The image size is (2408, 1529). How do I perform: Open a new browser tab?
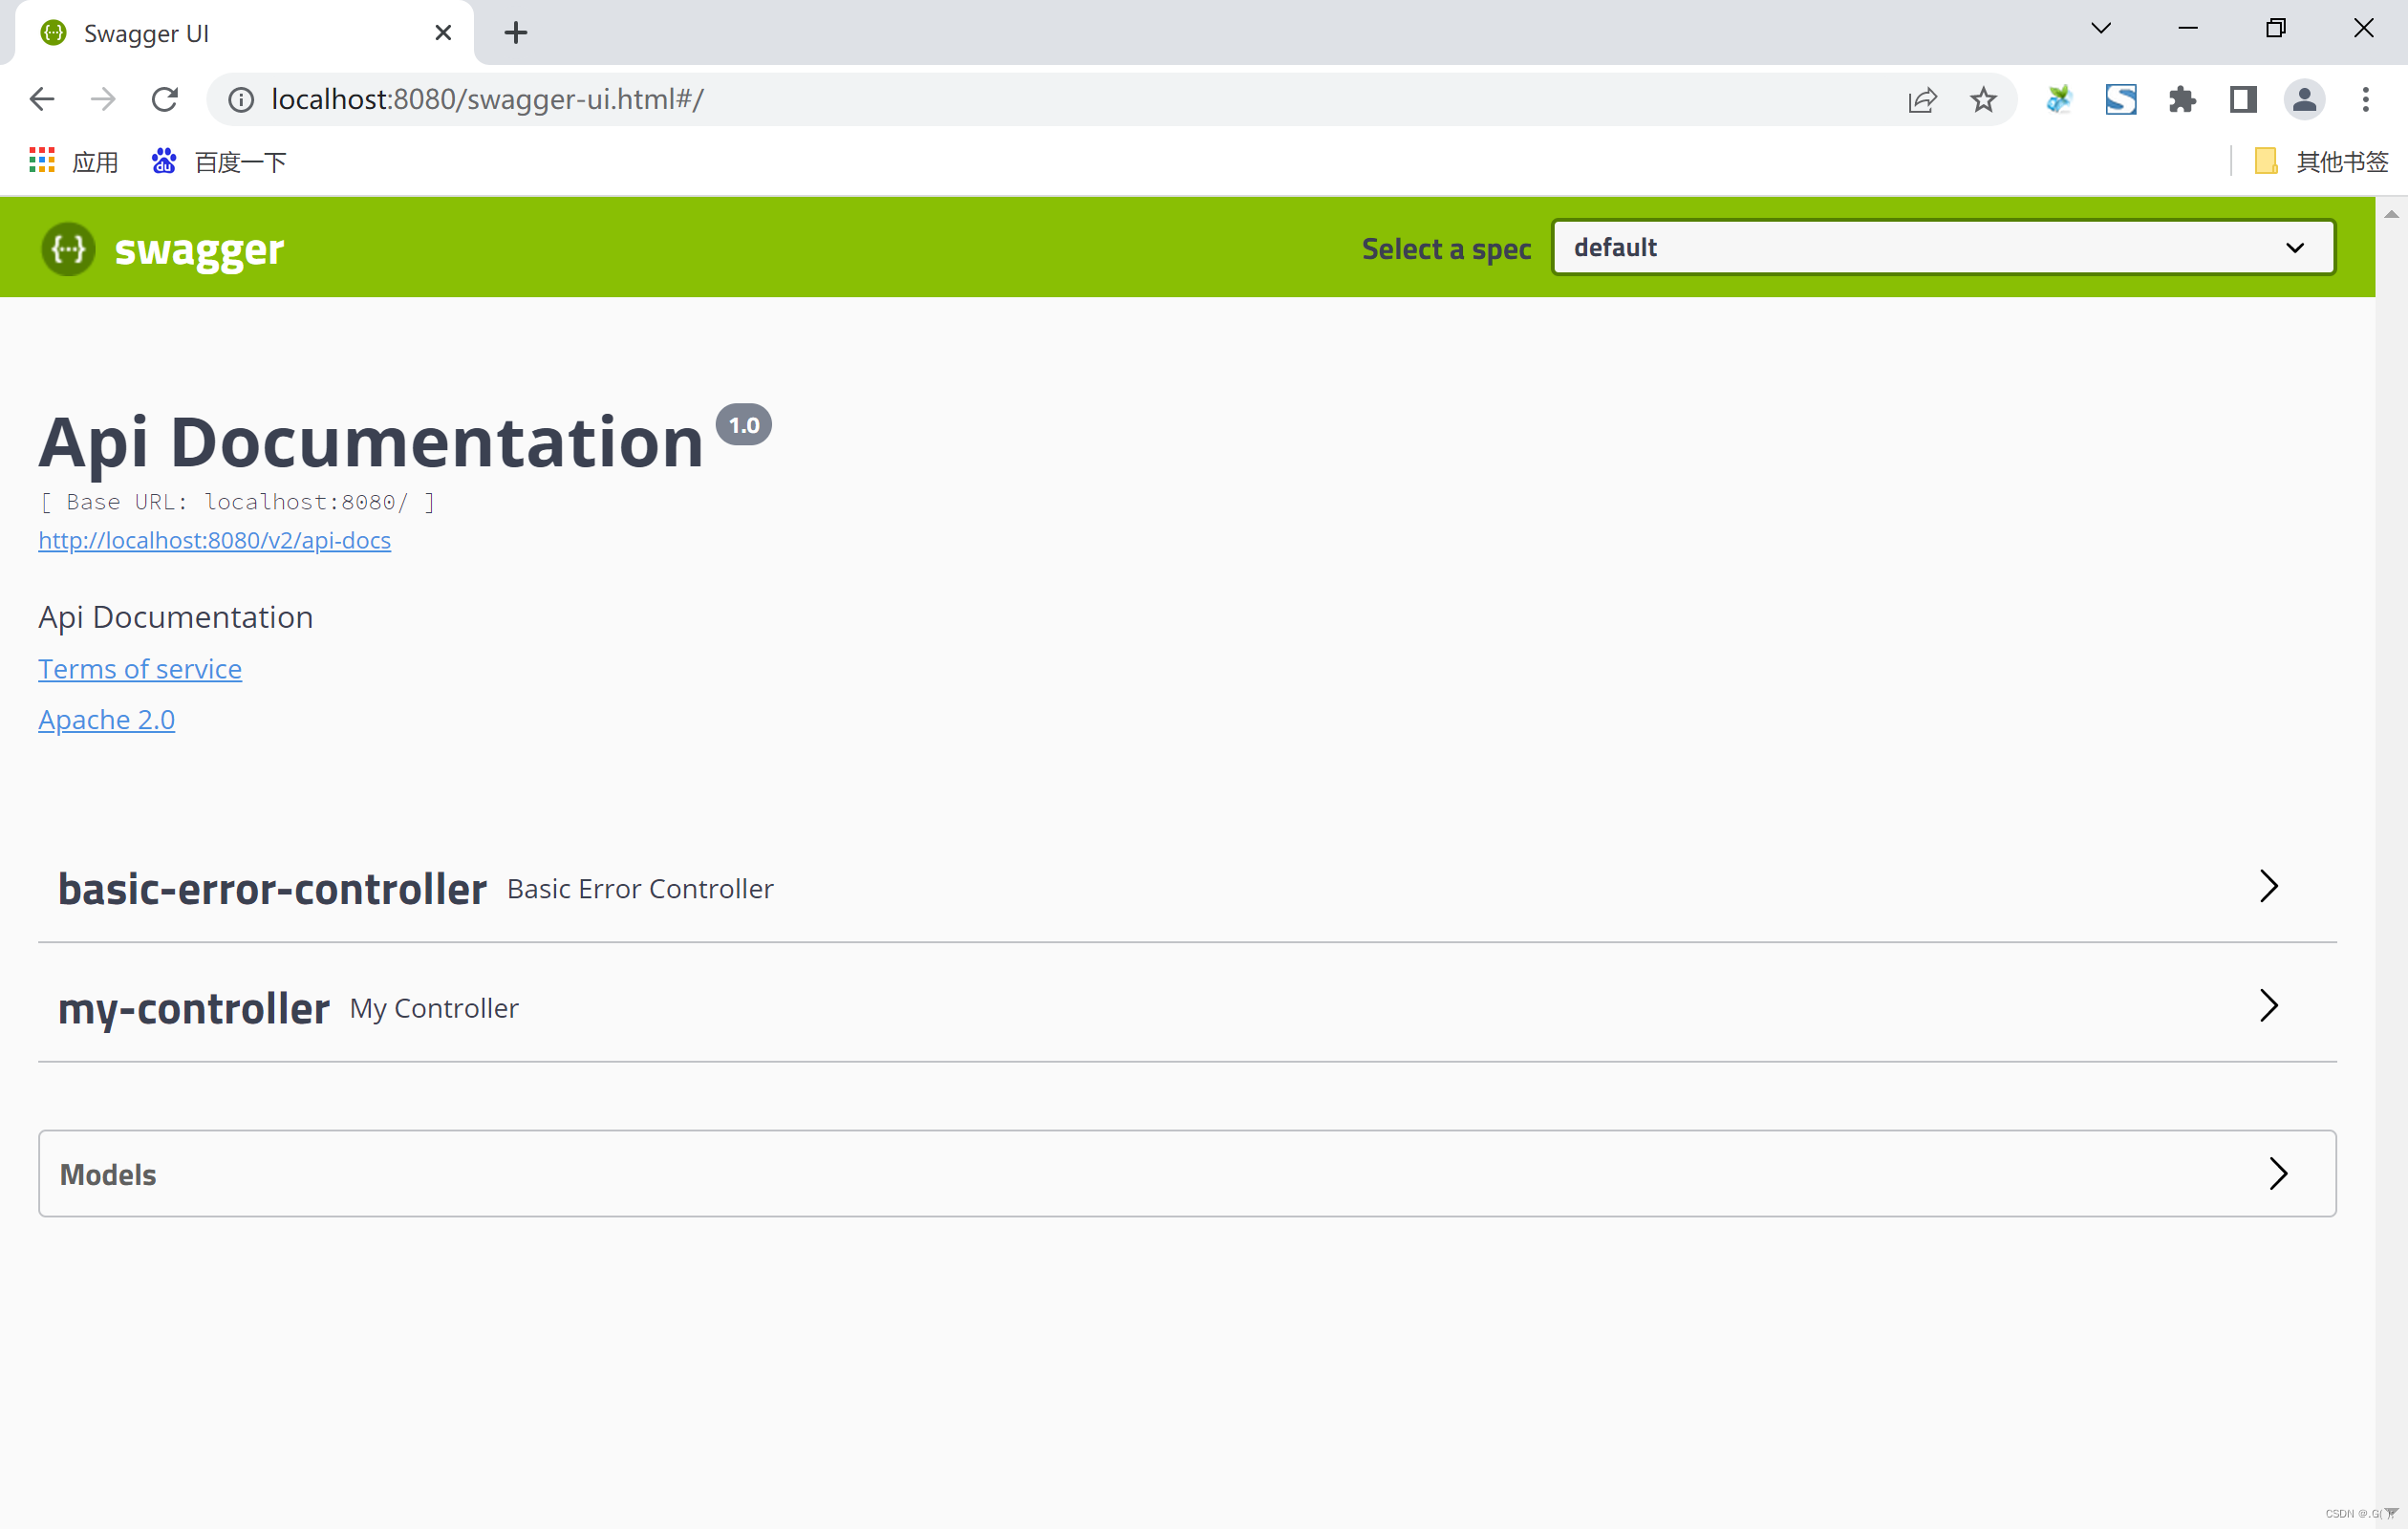pyautogui.click(x=516, y=33)
